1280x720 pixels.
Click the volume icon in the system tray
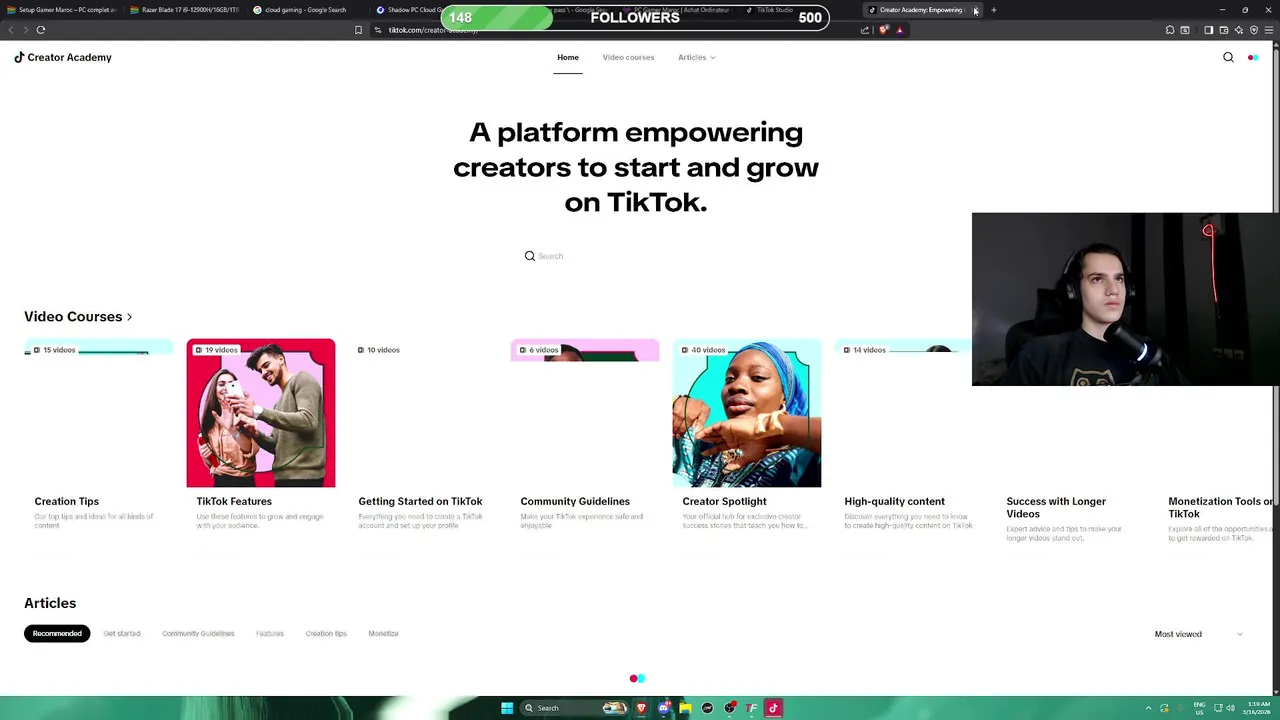point(1230,708)
